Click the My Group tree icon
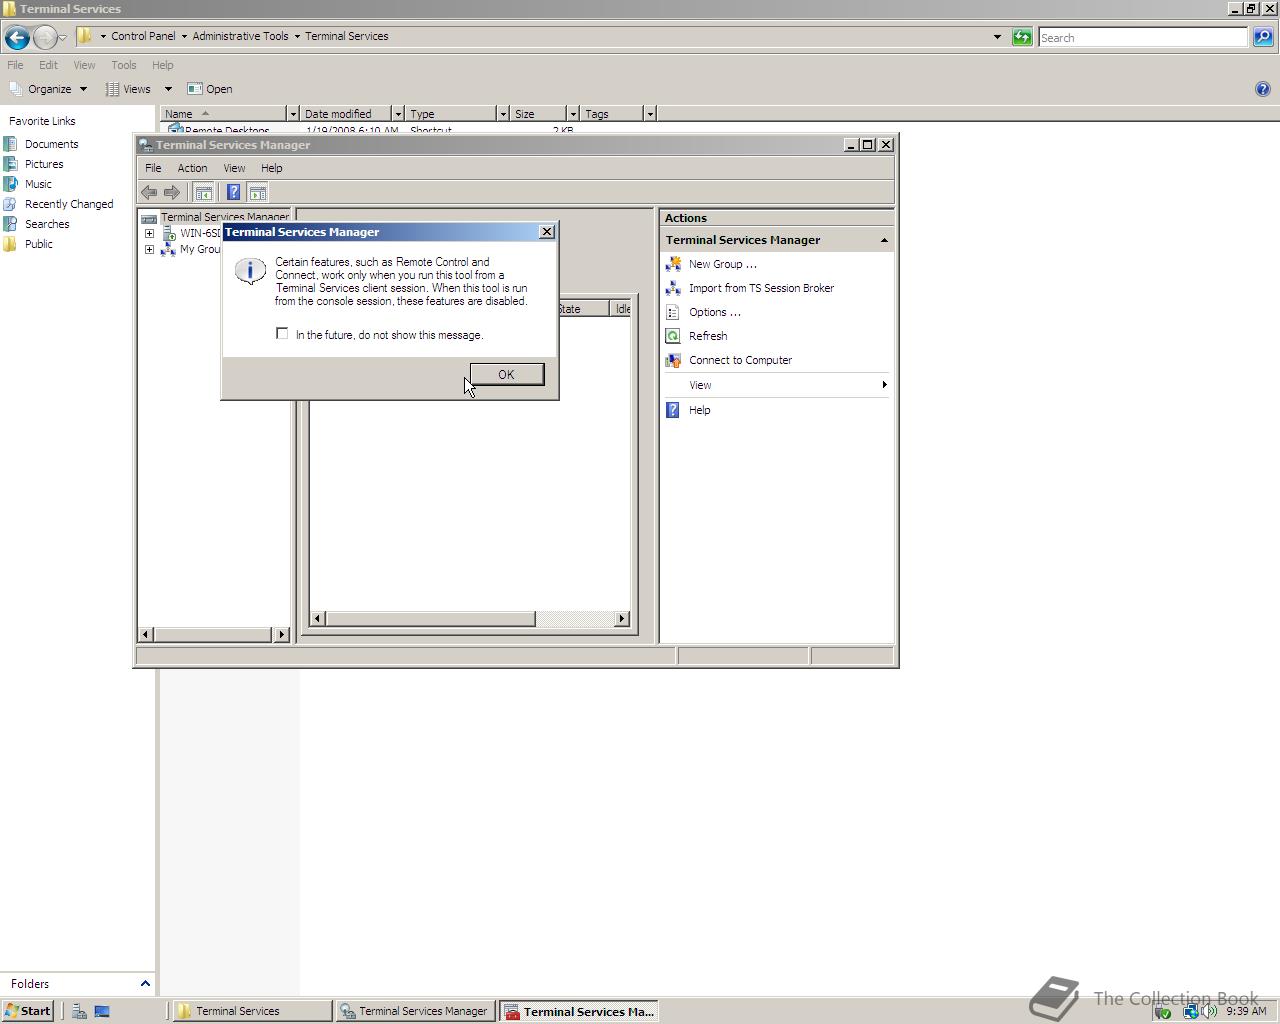The width and height of the screenshot is (1280, 1024). pos(168,249)
